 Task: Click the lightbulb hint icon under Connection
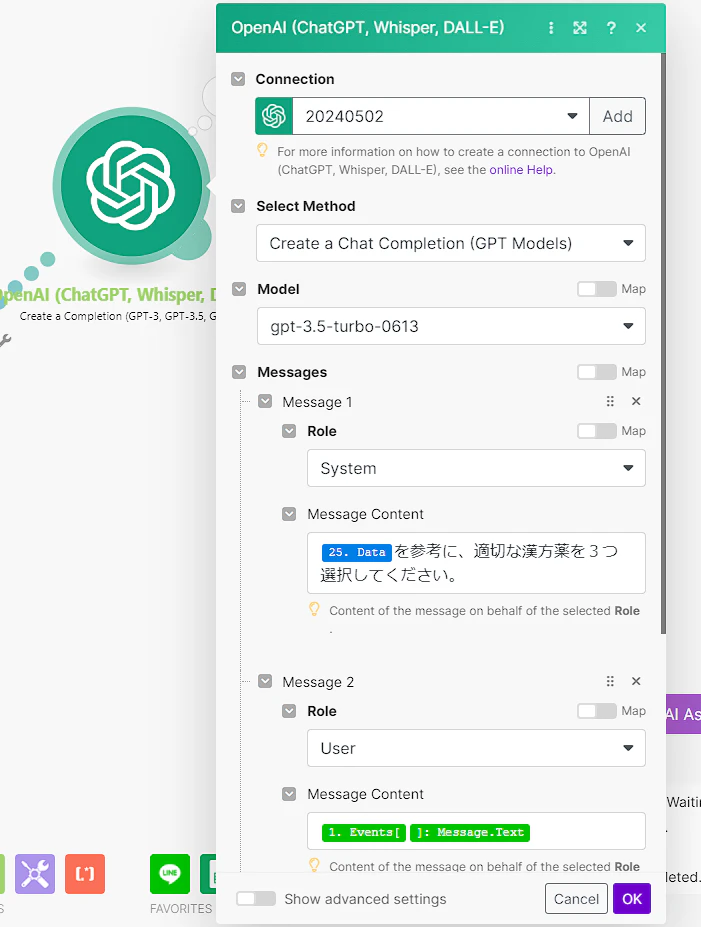point(262,151)
